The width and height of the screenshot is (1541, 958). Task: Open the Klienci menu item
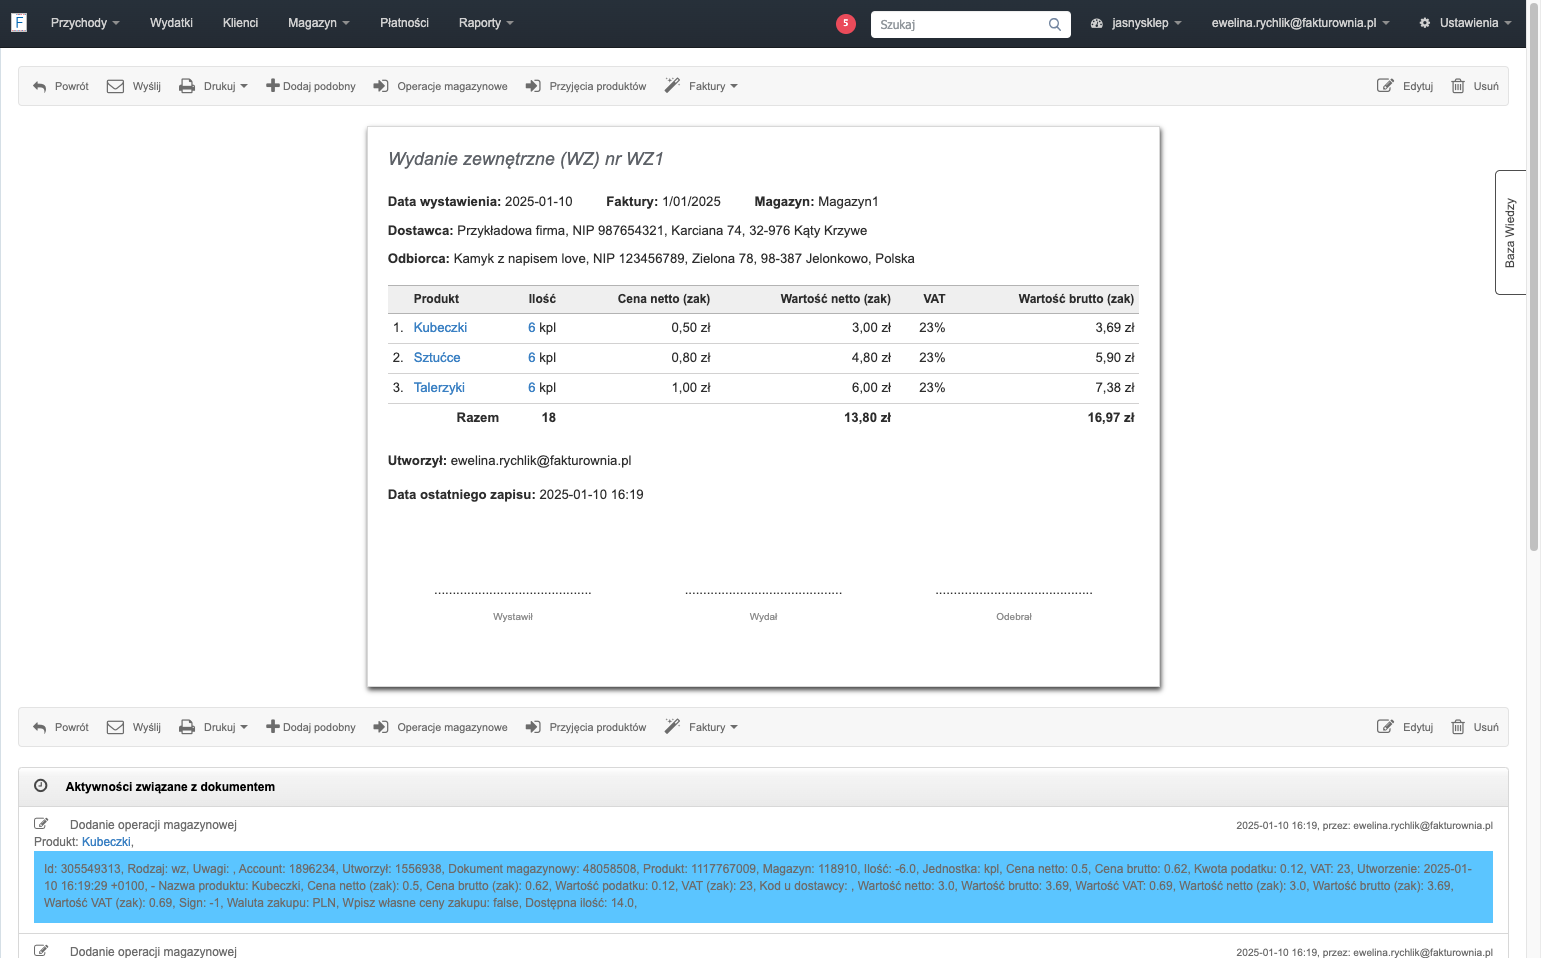[x=240, y=23]
